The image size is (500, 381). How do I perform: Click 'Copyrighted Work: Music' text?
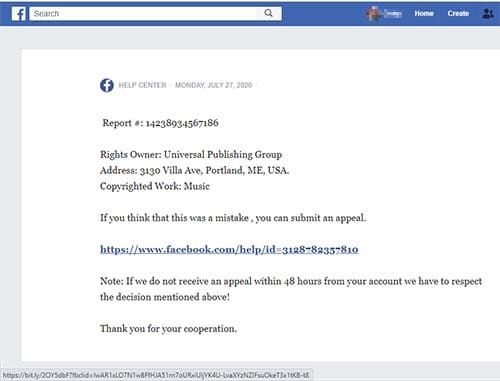pyautogui.click(x=155, y=186)
